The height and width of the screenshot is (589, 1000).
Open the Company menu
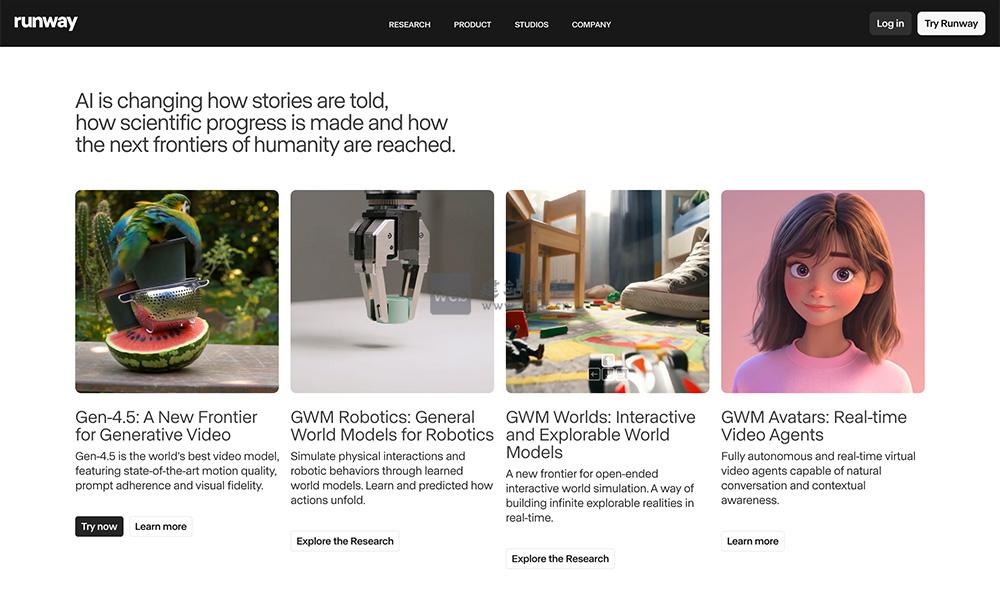(591, 24)
